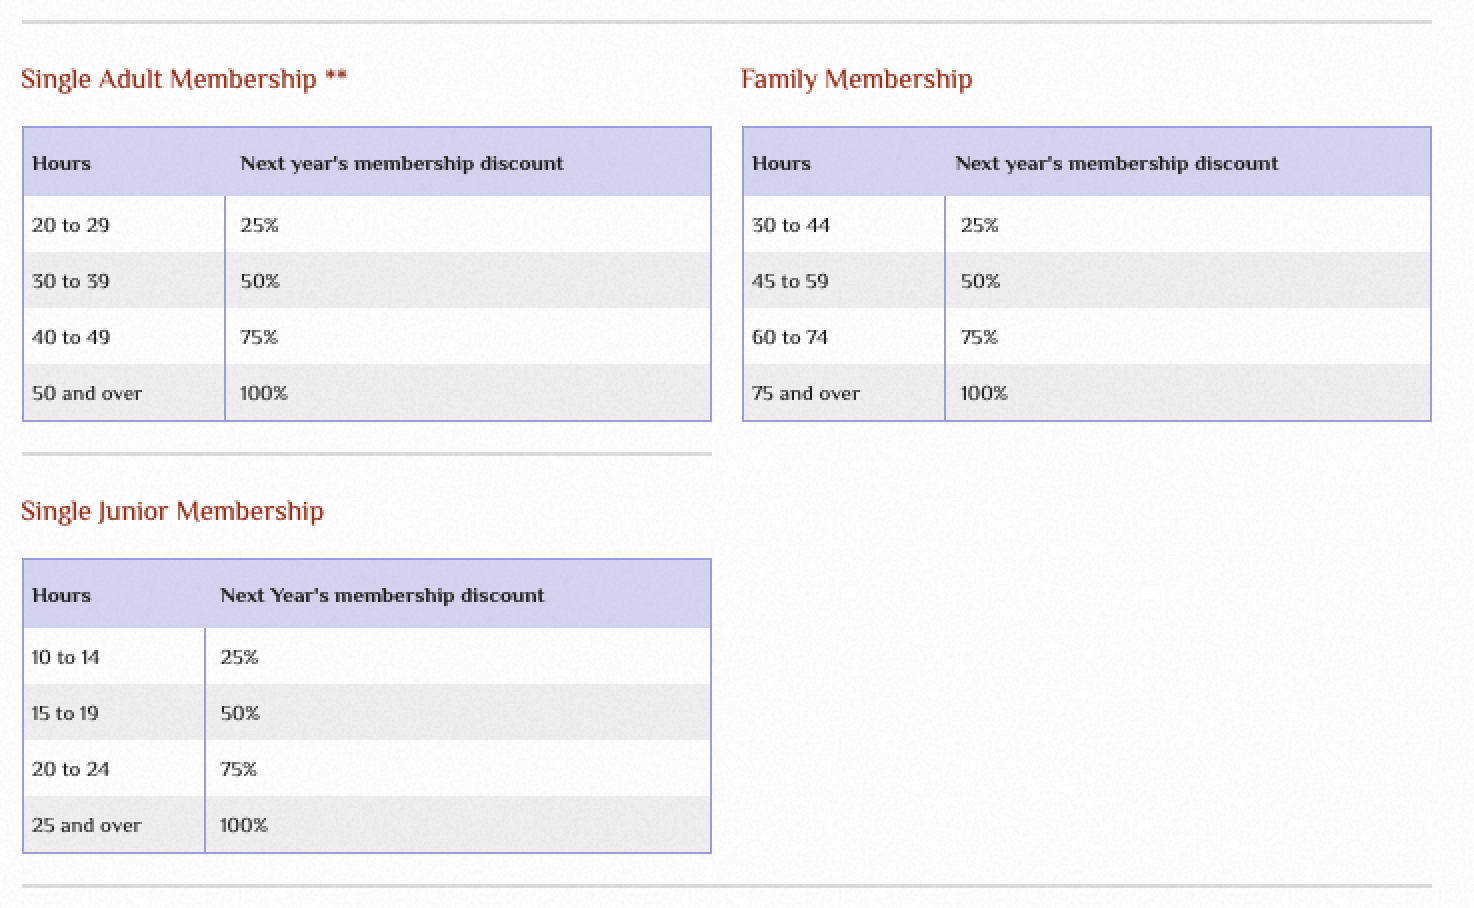
Task: Click the 100% discount in Family Membership table
Action: click(984, 393)
